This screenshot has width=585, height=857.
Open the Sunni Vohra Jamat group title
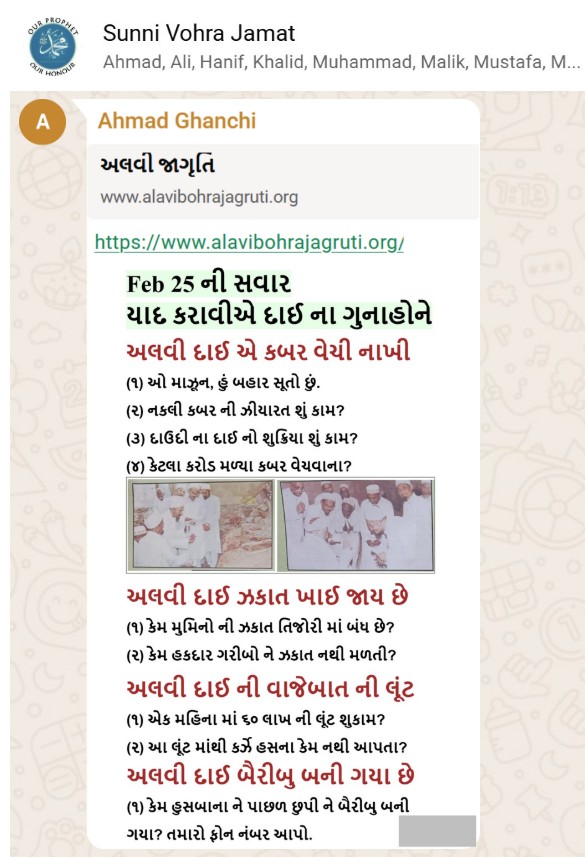(198, 33)
